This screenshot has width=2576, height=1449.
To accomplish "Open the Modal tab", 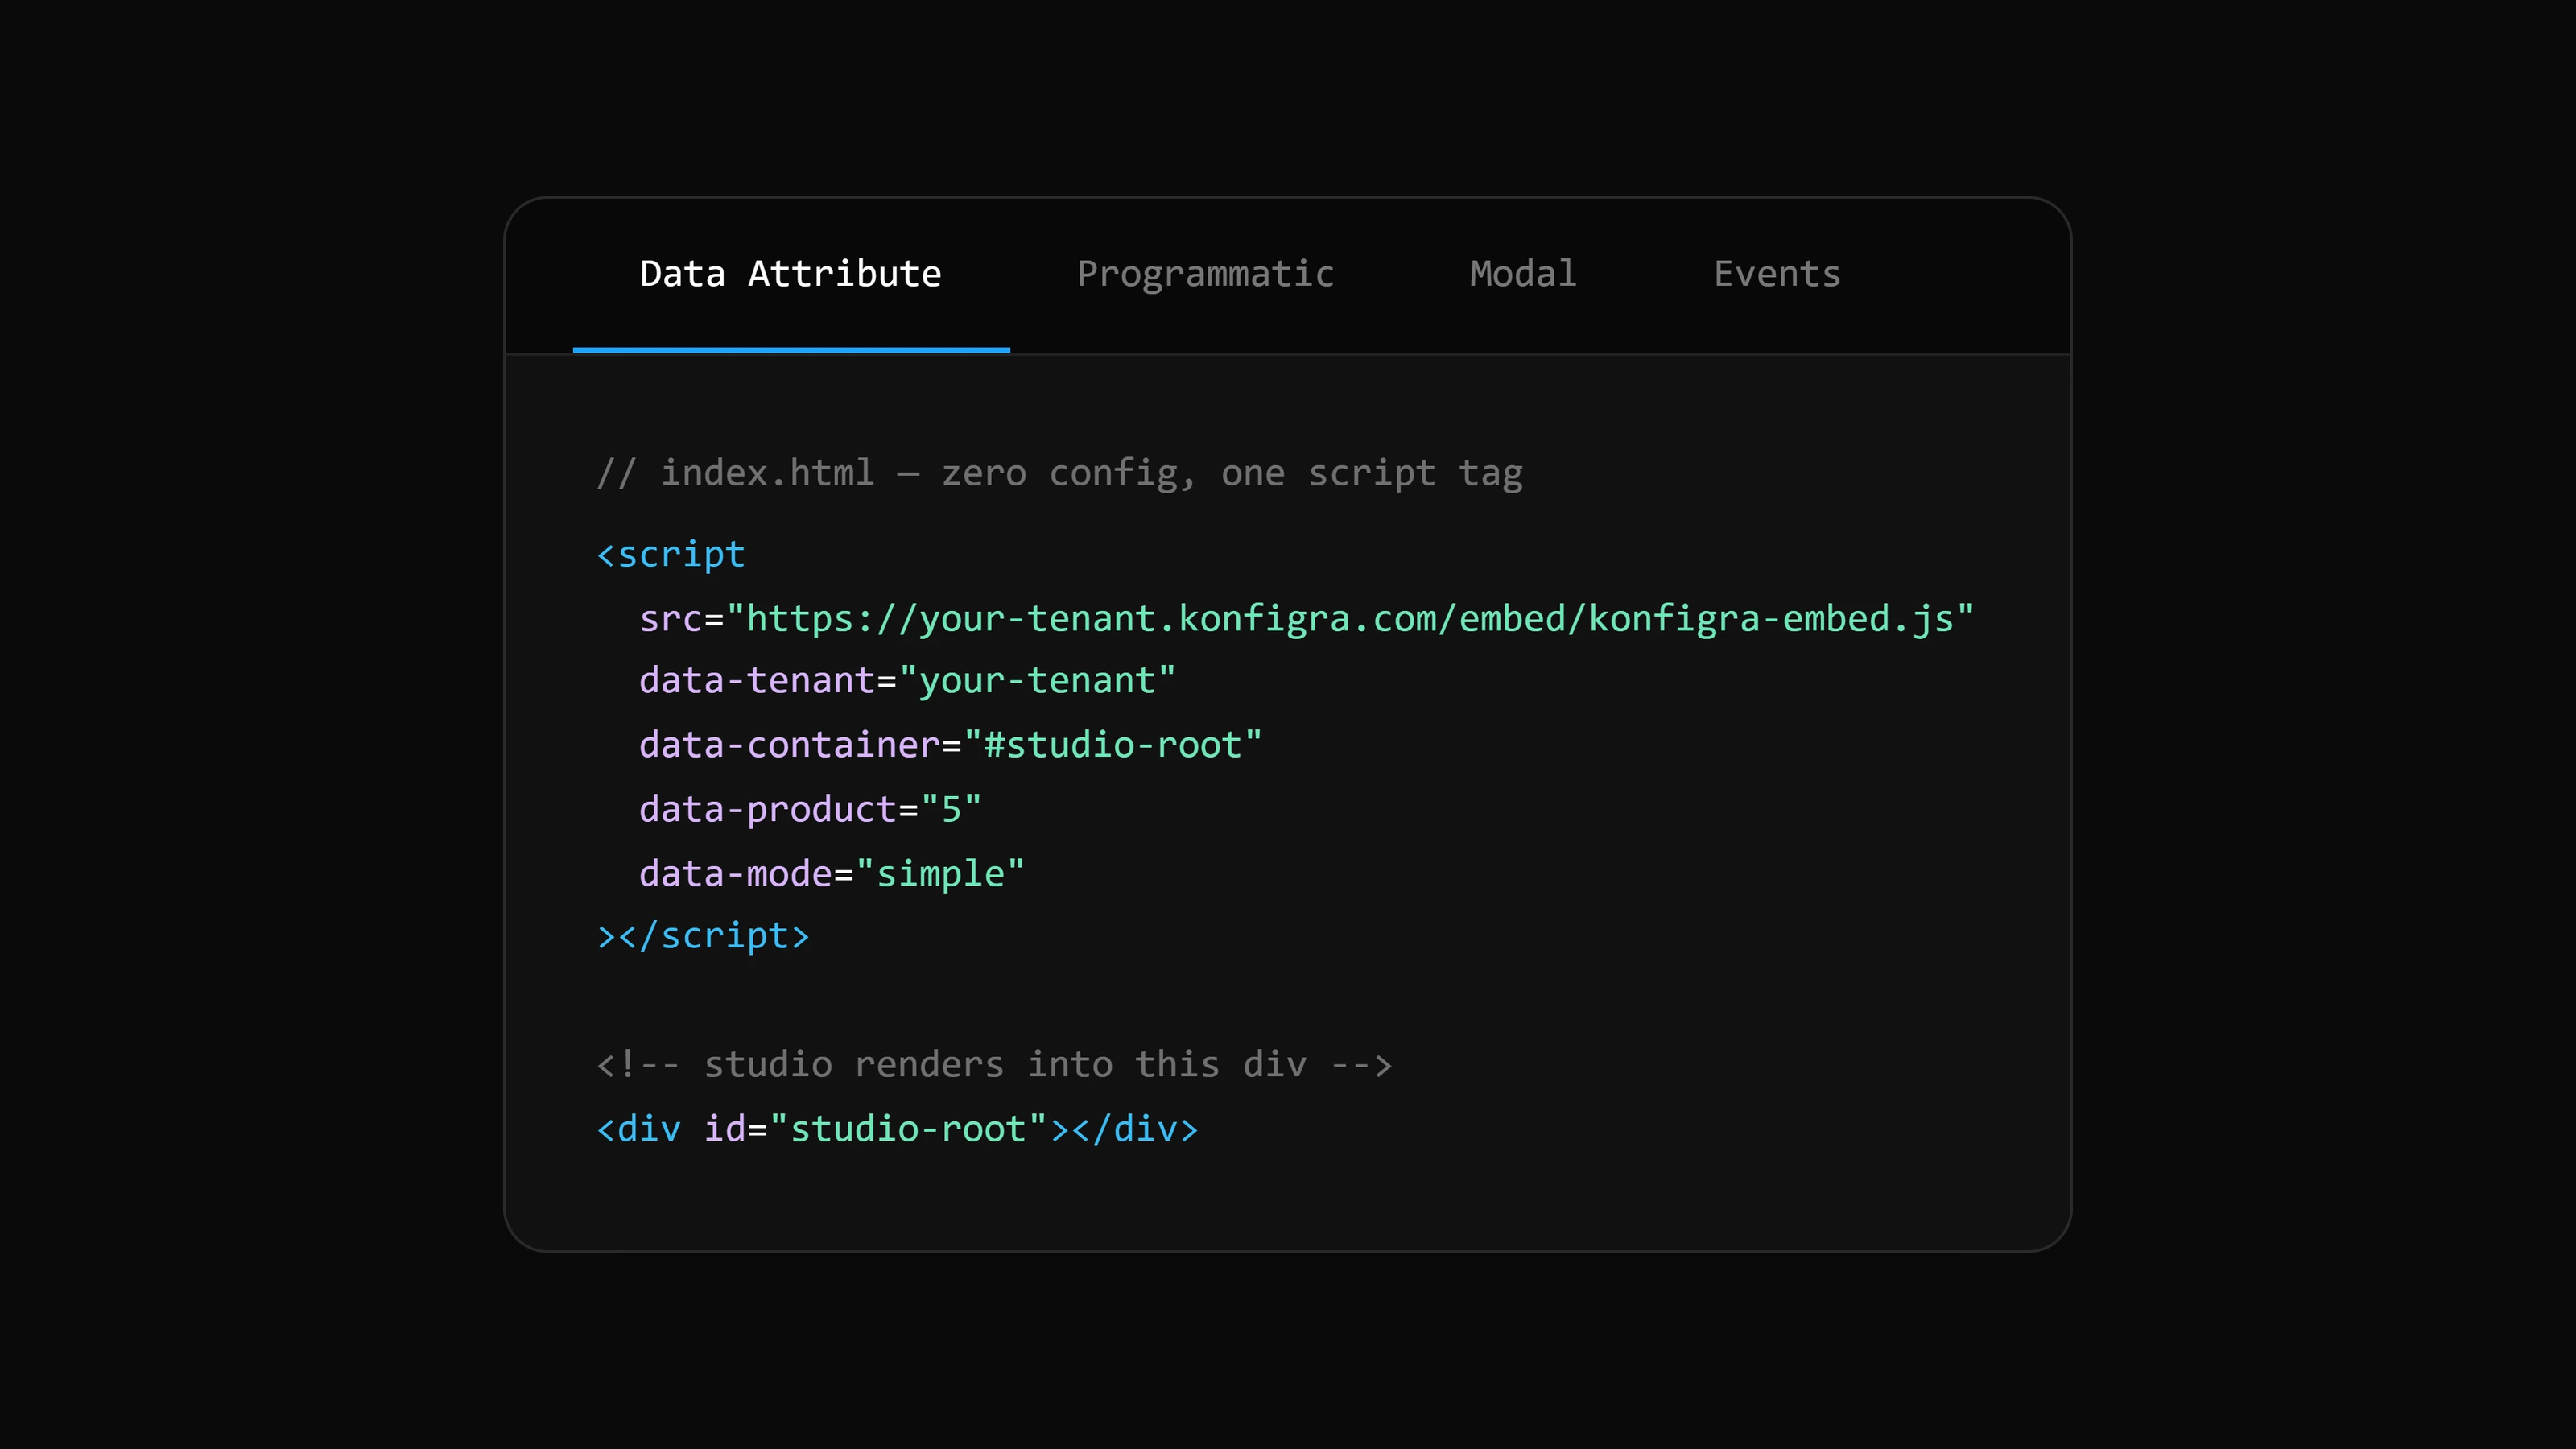I will click(1523, 275).
